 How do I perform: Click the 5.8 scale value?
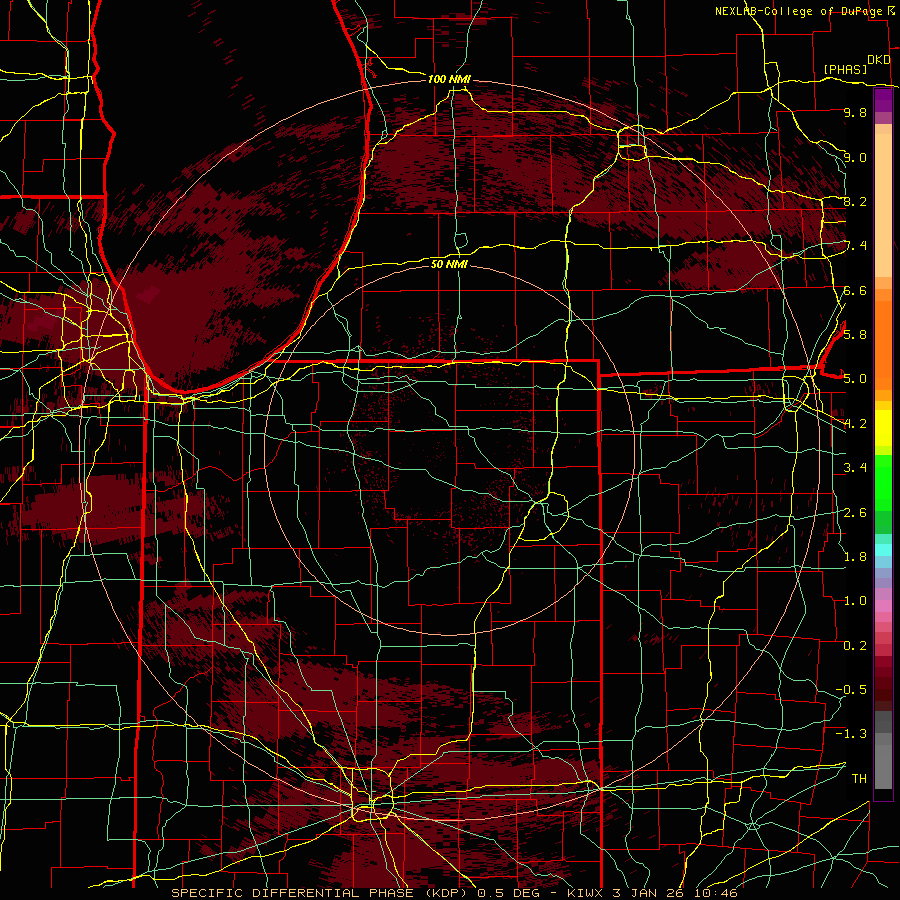click(x=855, y=334)
